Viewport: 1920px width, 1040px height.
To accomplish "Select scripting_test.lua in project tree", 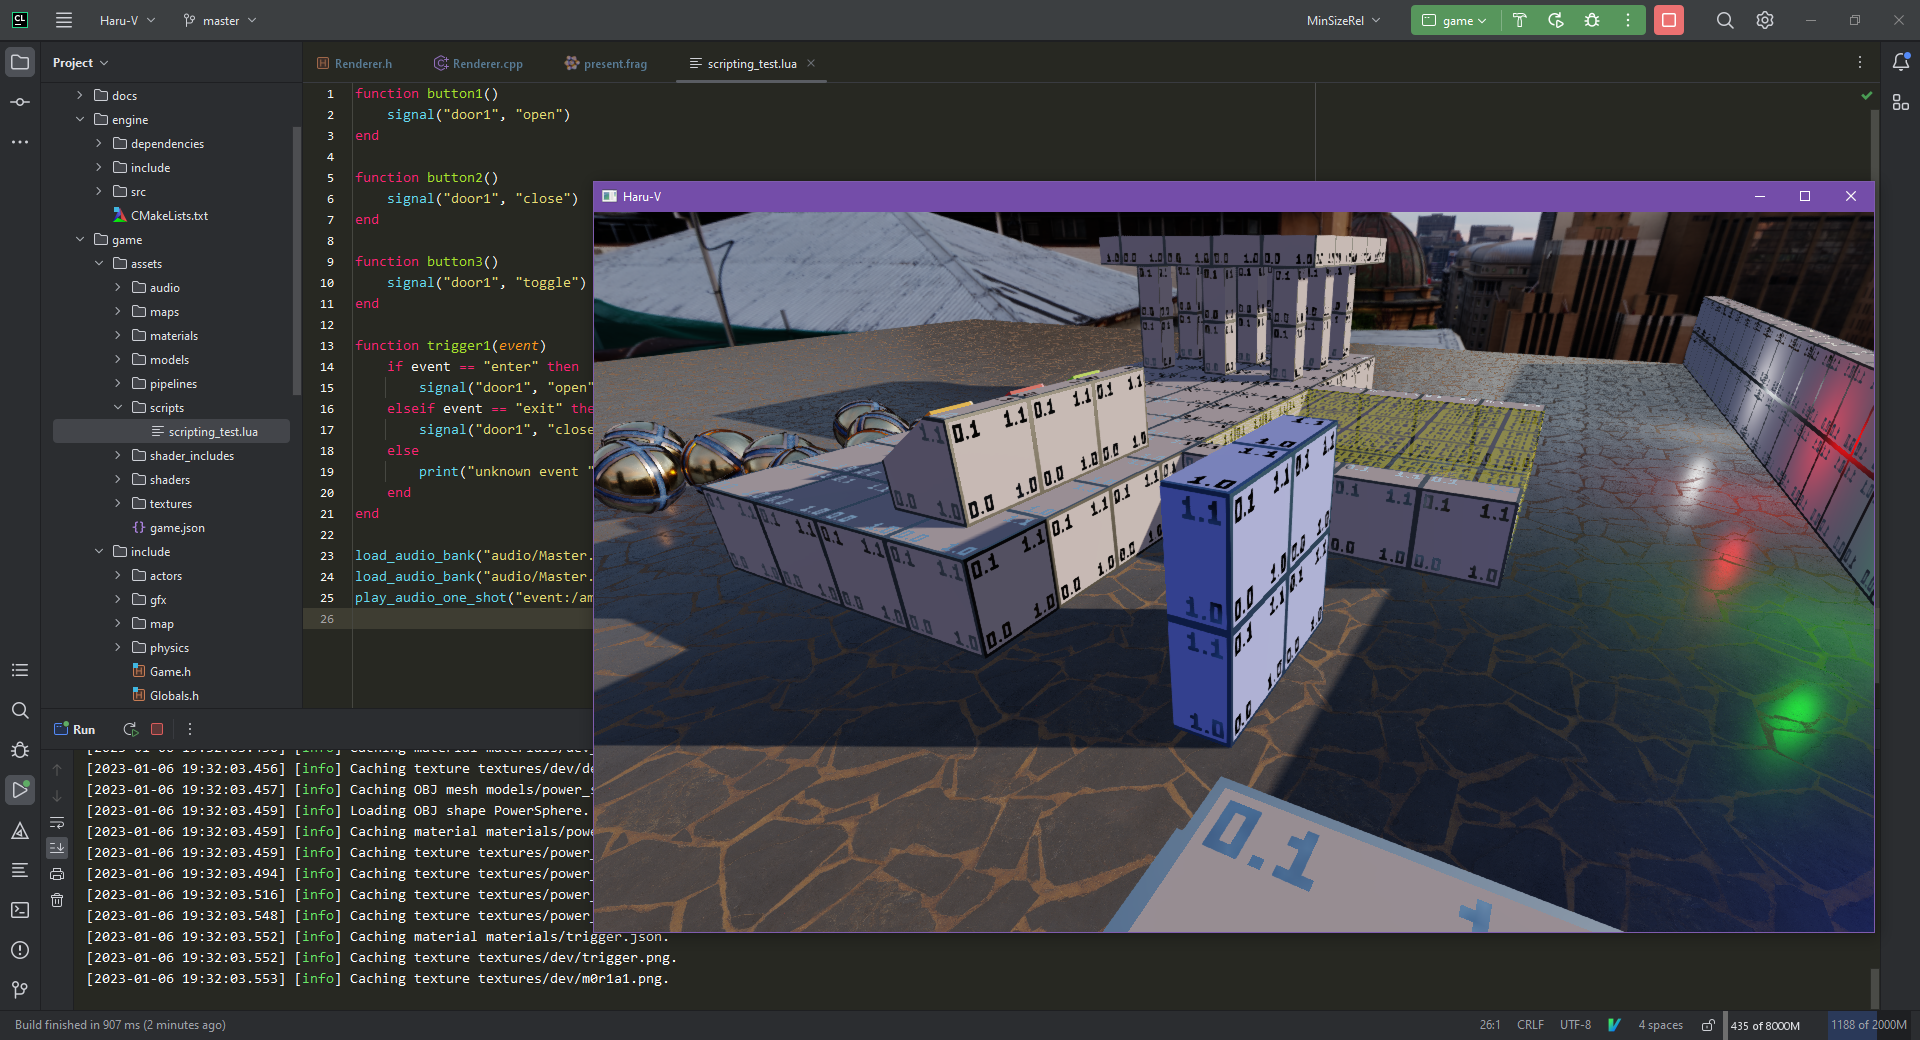I will pyautogui.click(x=171, y=432).
